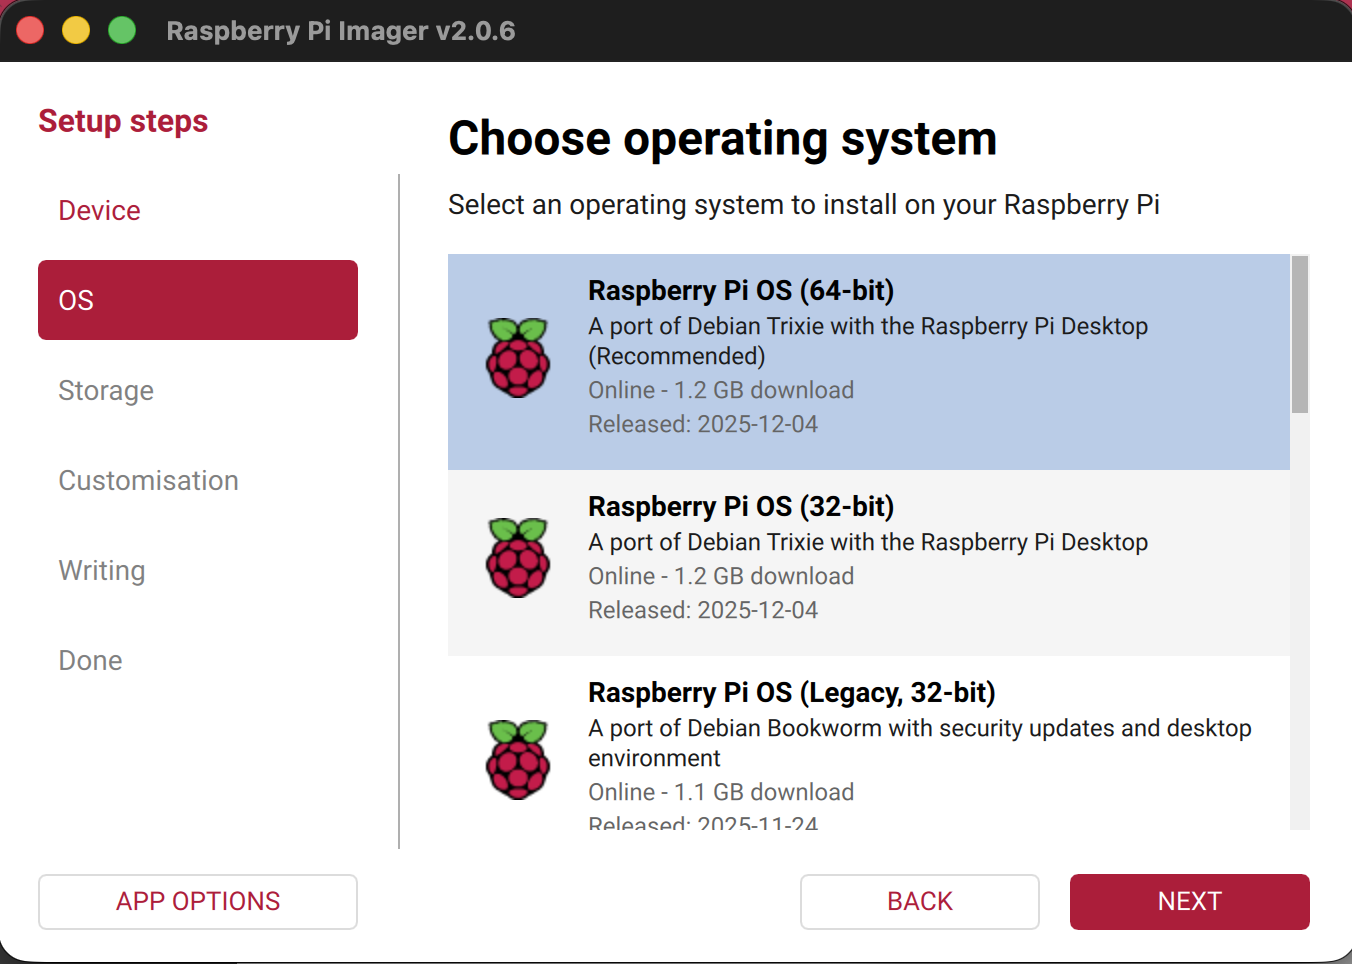Click the Done step in sidebar
This screenshot has height=964, width=1352.
[x=90, y=661]
